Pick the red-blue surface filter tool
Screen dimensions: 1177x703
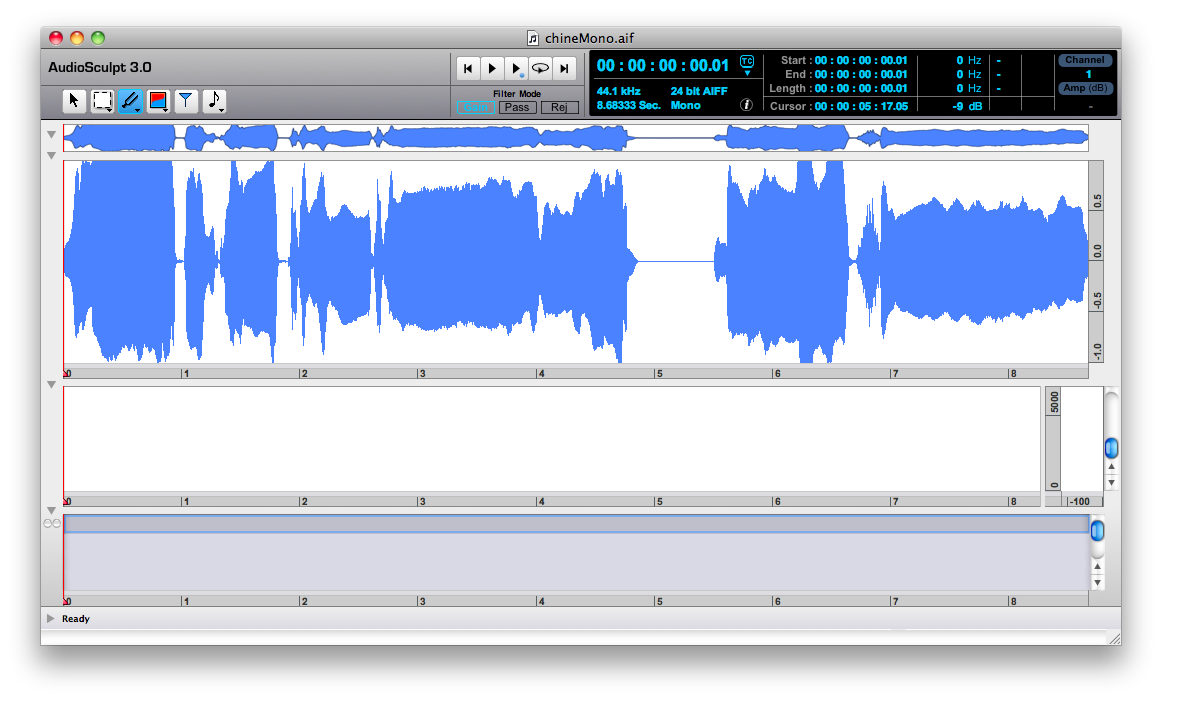(x=158, y=101)
